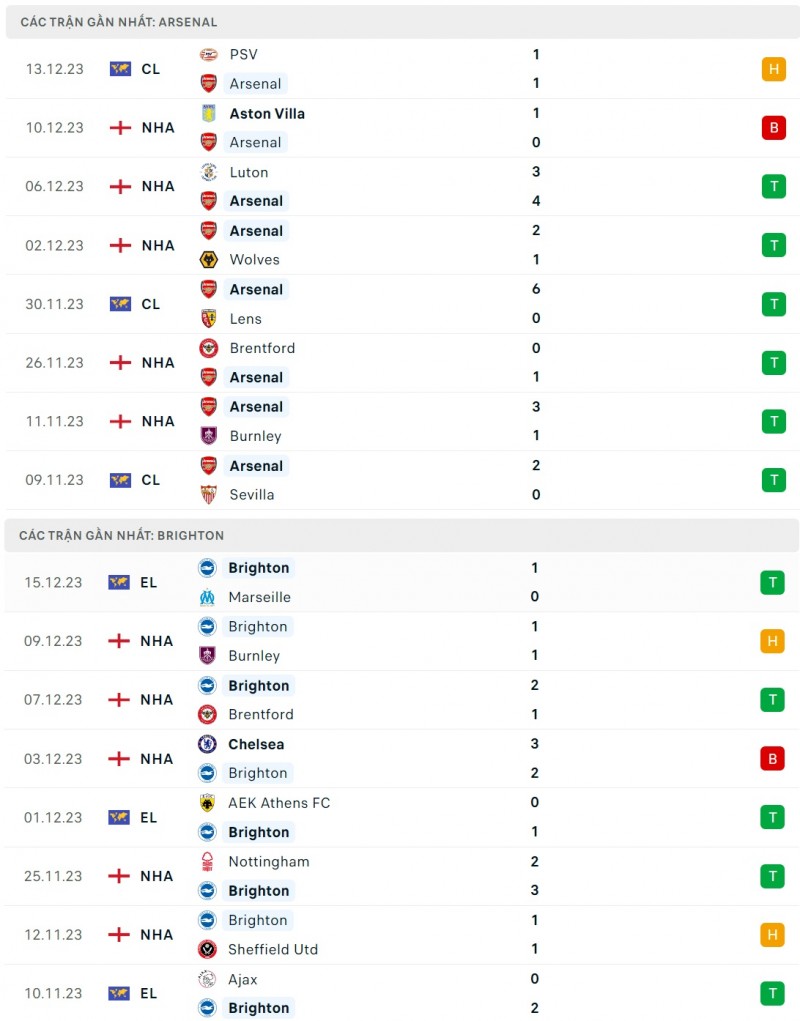The height and width of the screenshot is (1021, 800).
Task: Select the Marseille team crest
Action: coord(207,597)
